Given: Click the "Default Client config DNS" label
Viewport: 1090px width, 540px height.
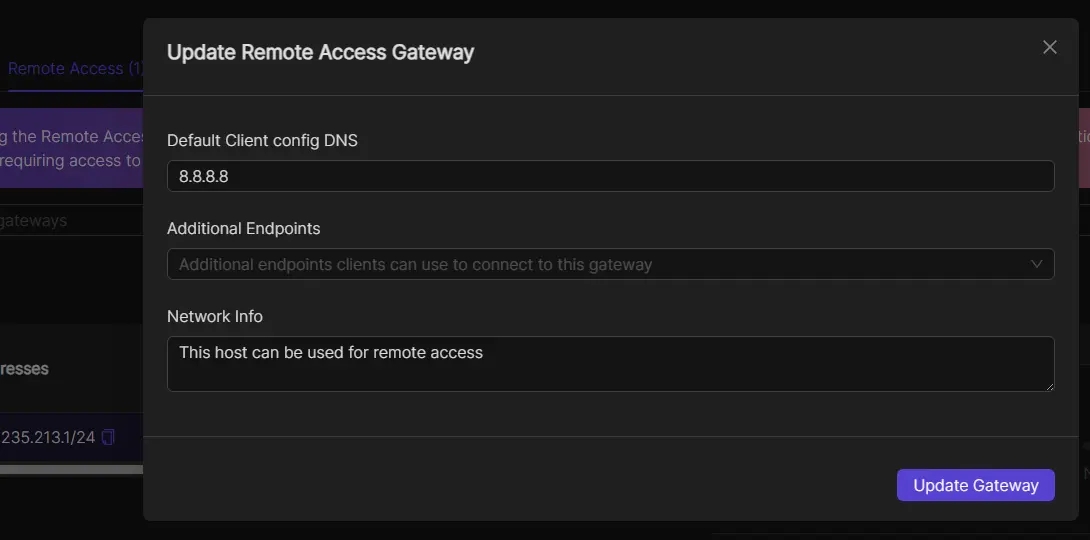Looking at the screenshot, I should pyautogui.click(x=262, y=141).
